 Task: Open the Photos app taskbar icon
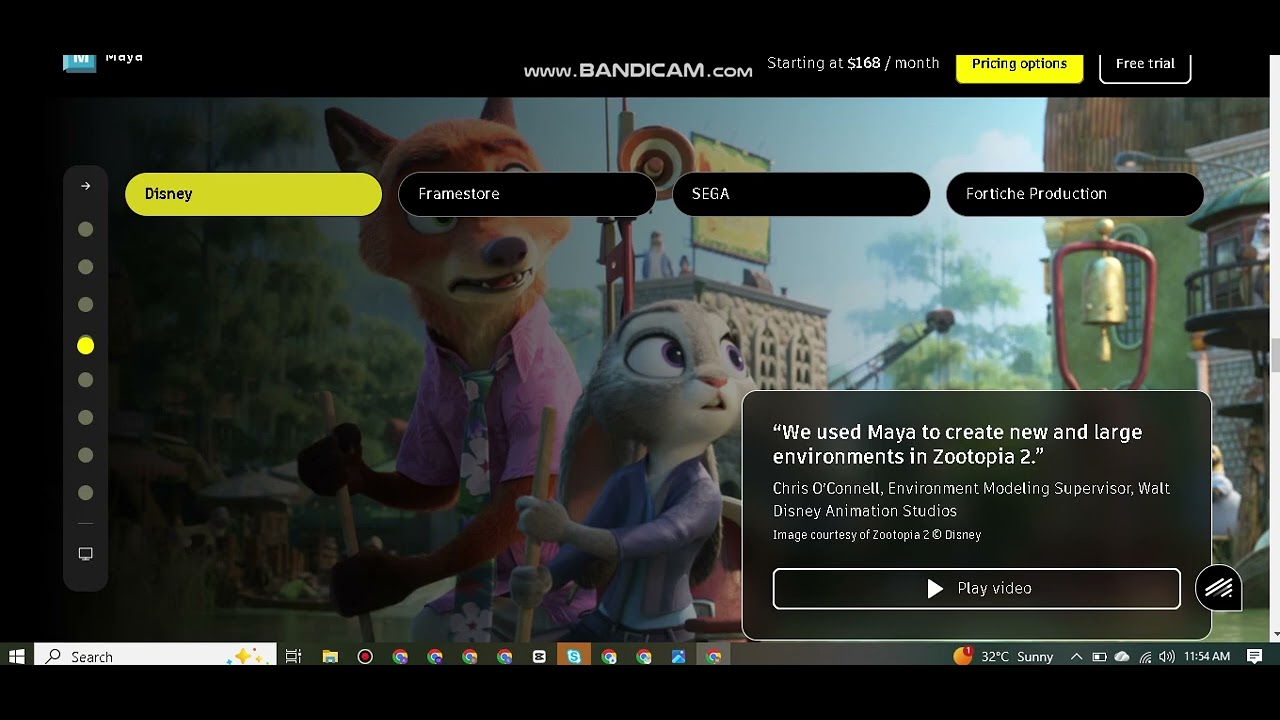[679, 656]
